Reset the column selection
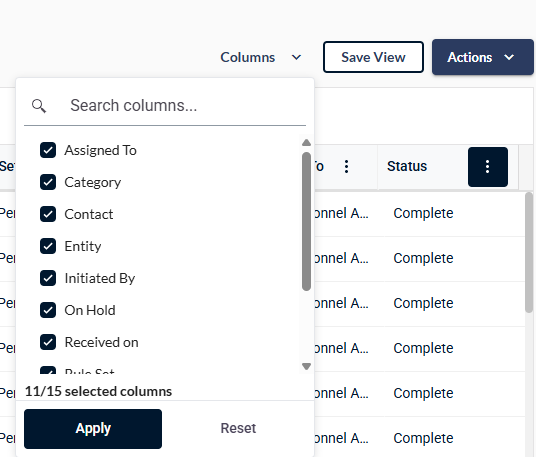This screenshot has height=457, width=536. [x=238, y=428]
